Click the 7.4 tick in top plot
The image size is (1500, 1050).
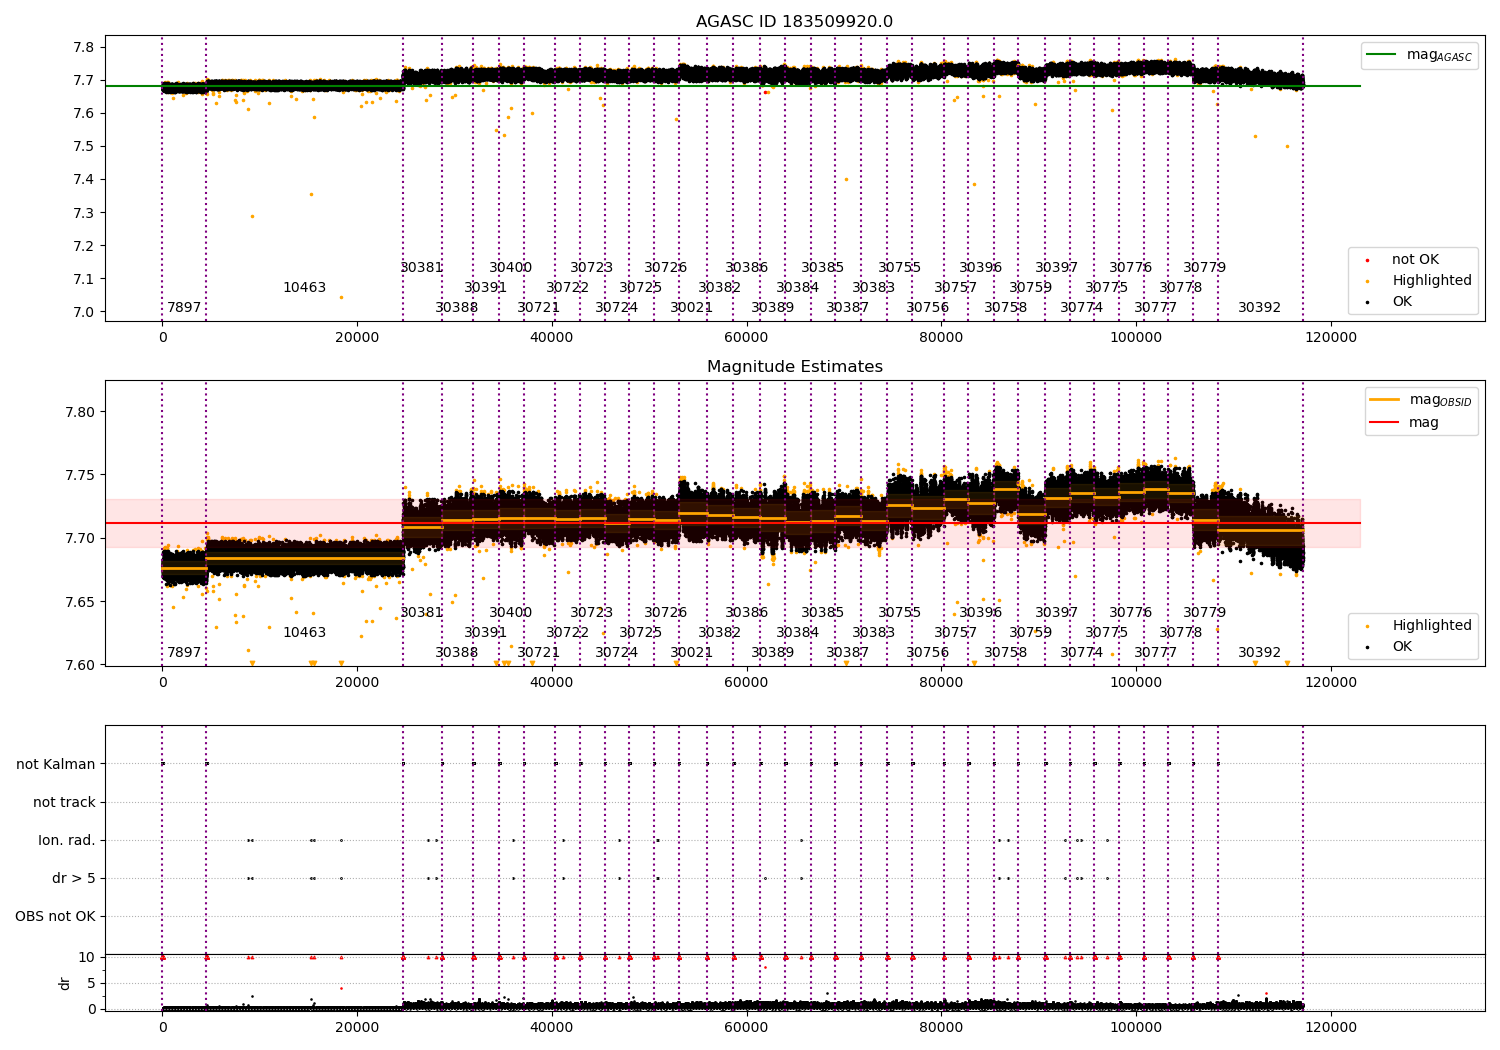(x=84, y=180)
